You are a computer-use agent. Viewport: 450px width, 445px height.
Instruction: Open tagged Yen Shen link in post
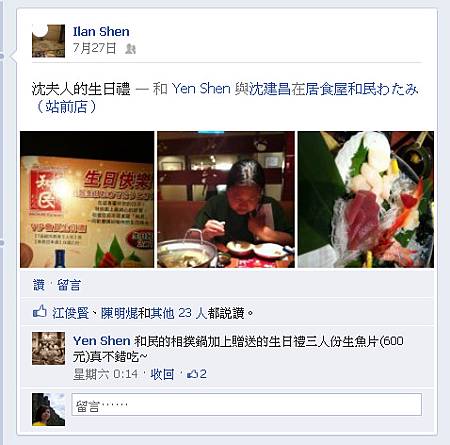pyautogui.click(x=201, y=89)
